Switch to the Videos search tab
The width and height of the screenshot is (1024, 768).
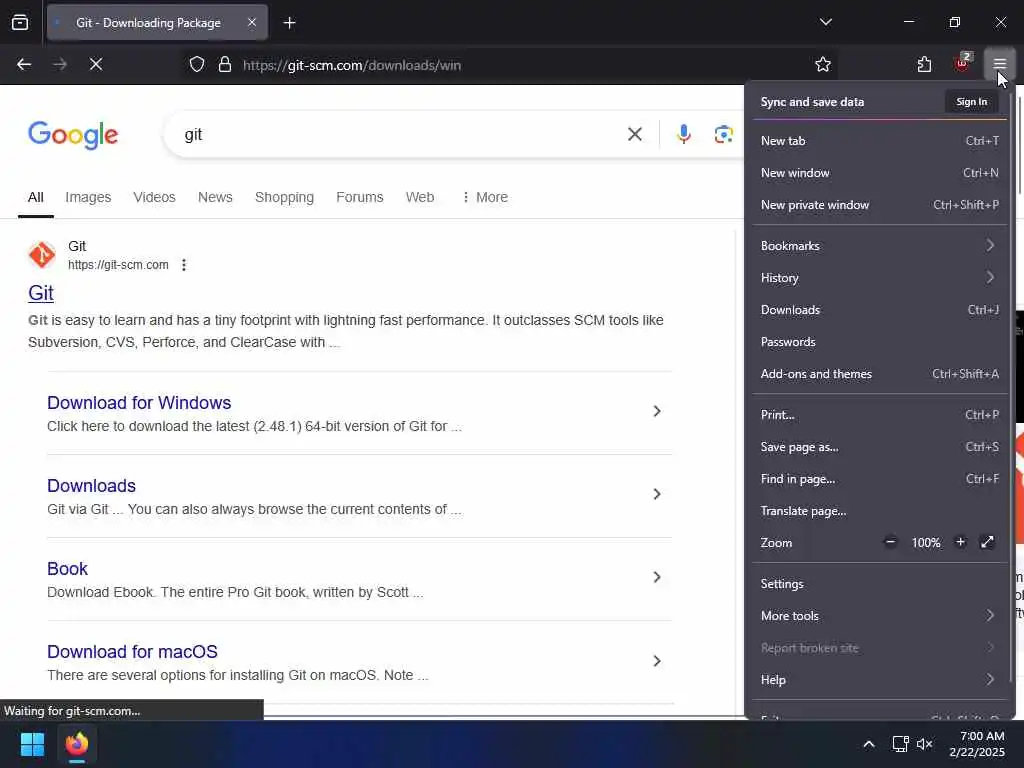pyautogui.click(x=154, y=197)
